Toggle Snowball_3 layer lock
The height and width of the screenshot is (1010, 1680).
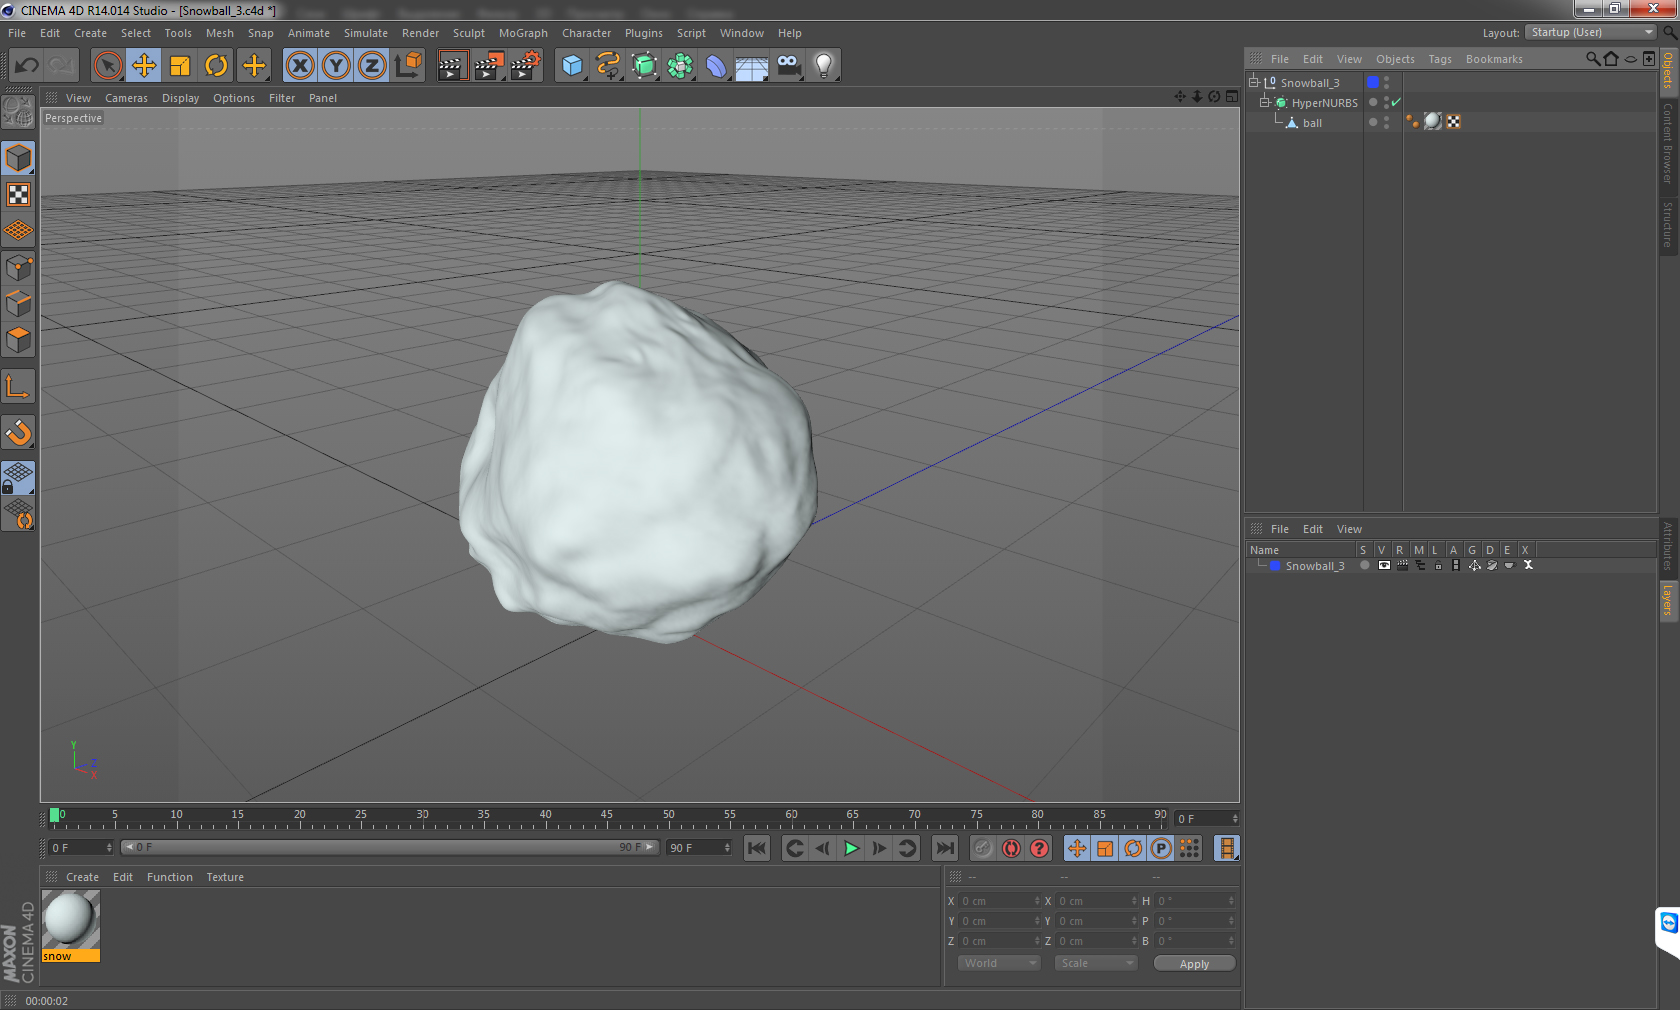click(1438, 565)
